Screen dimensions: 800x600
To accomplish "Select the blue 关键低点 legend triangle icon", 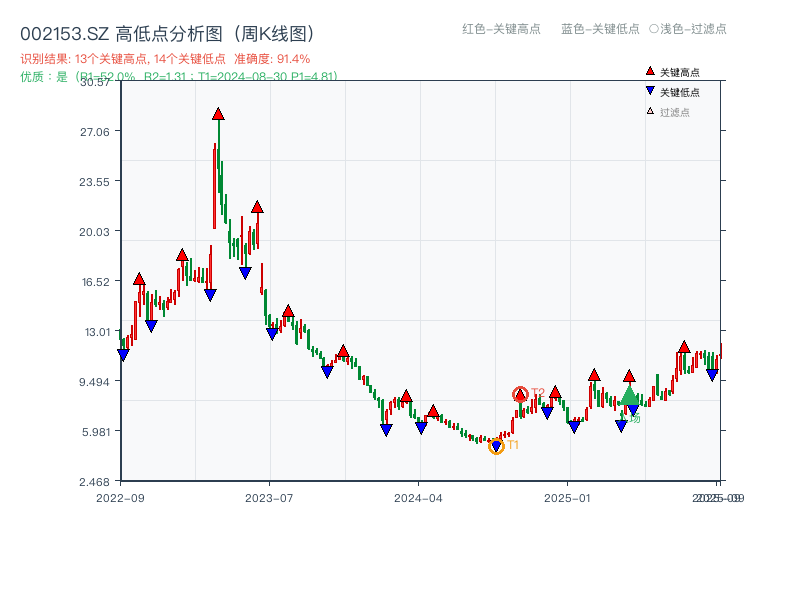I will pyautogui.click(x=650, y=90).
